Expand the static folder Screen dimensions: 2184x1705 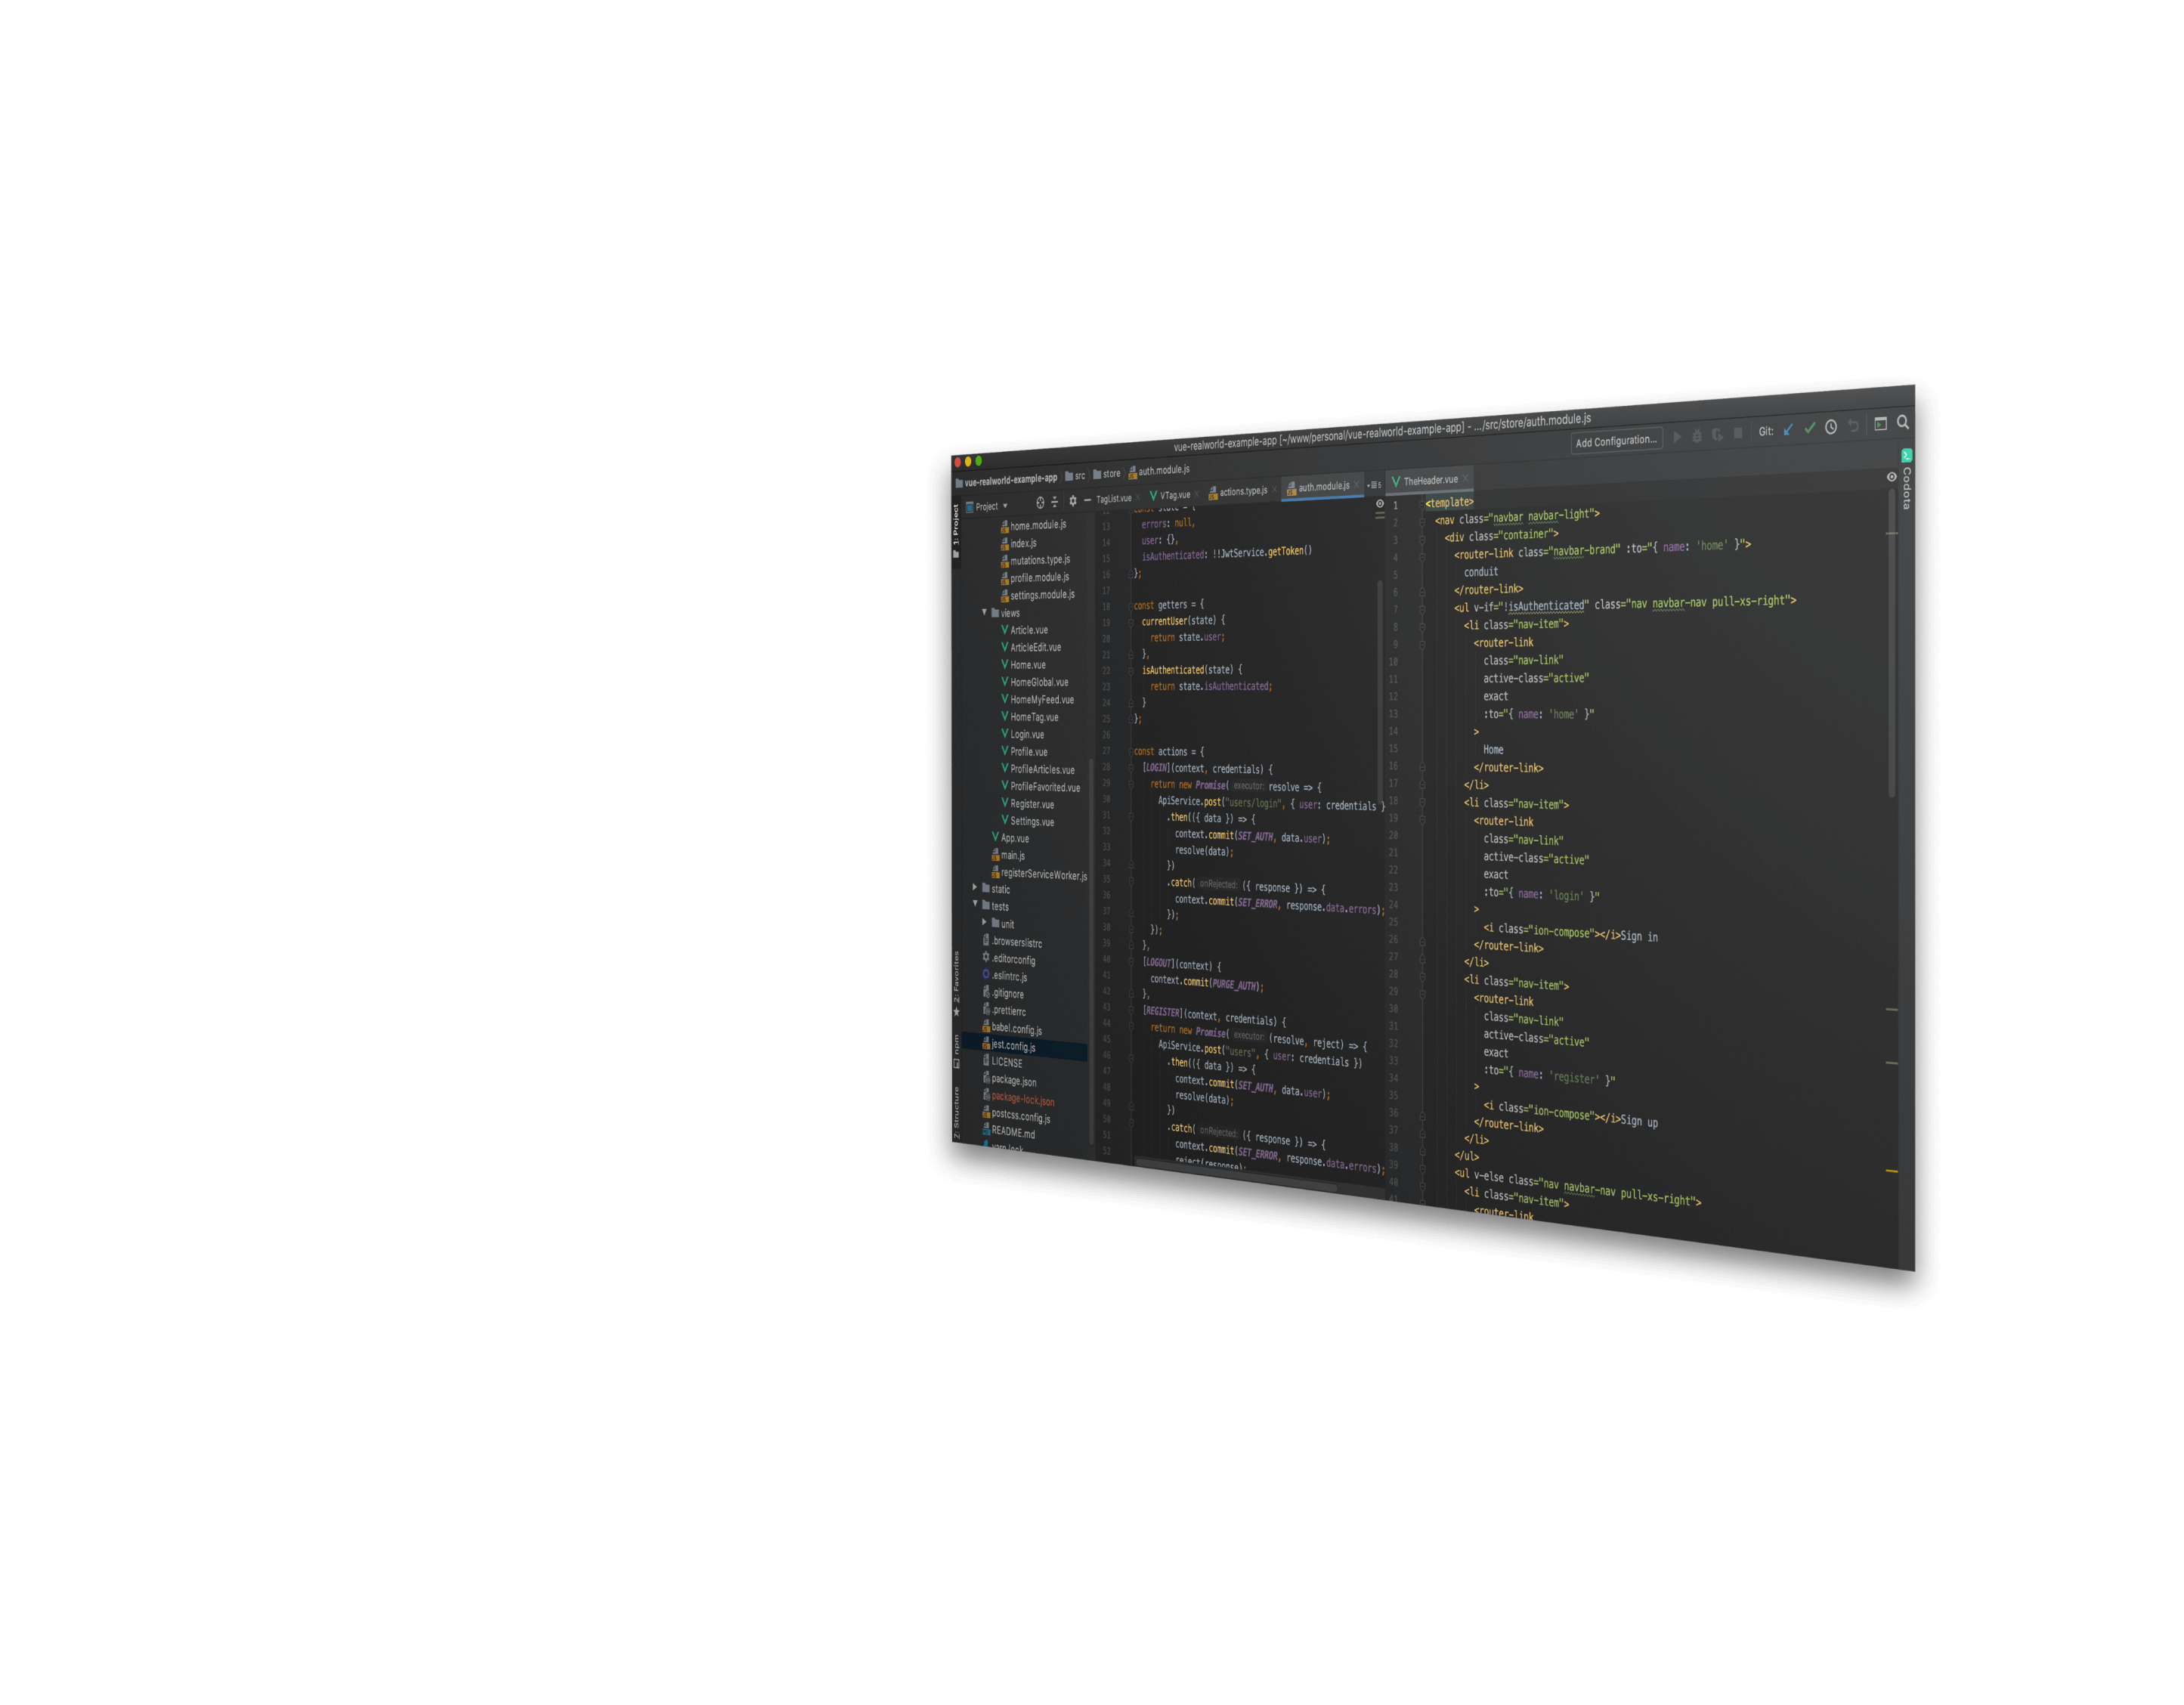(975, 887)
